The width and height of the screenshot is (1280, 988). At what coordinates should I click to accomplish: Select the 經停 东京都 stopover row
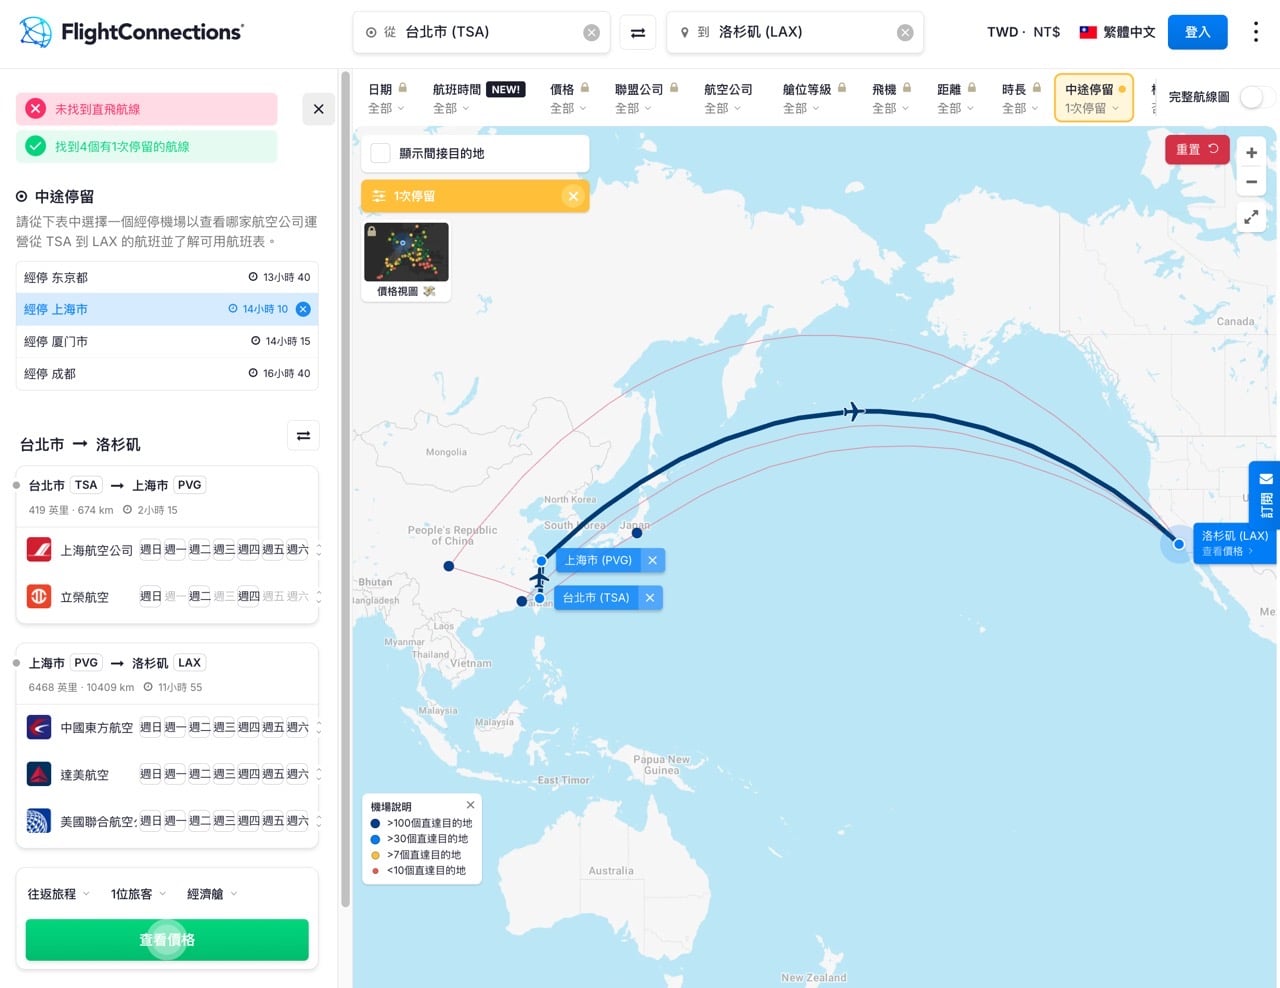pyautogui.click(x=167, y=277)
